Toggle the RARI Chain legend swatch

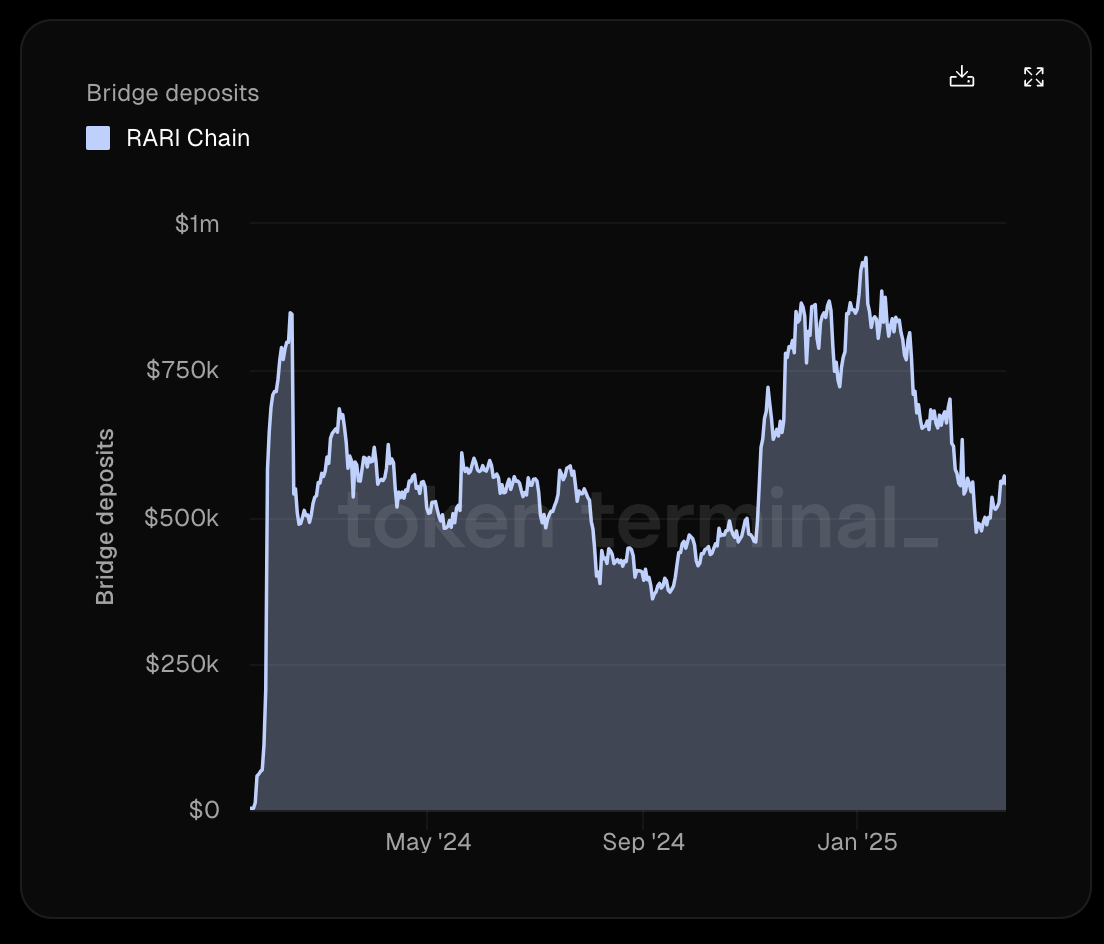click(98, 138)
